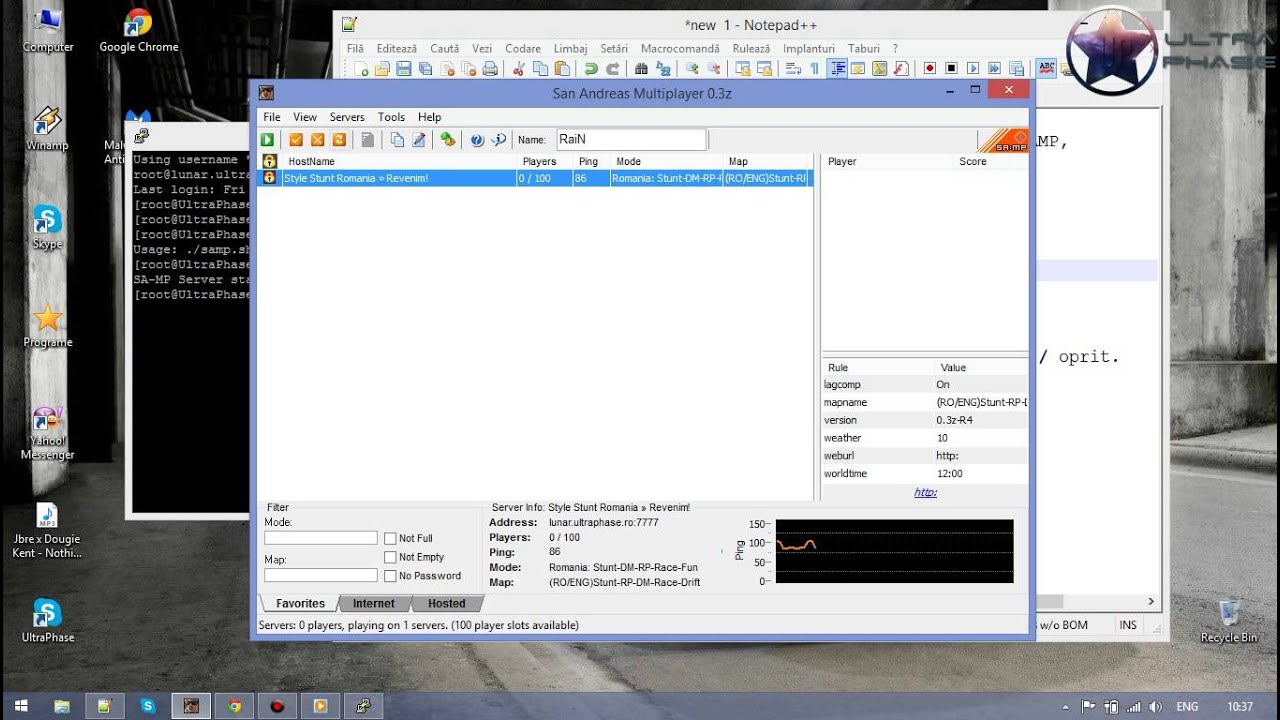This screenshot has height=720, width=1280.
Task: Click Delete Server orange X icon
Action: pos(317,140)
